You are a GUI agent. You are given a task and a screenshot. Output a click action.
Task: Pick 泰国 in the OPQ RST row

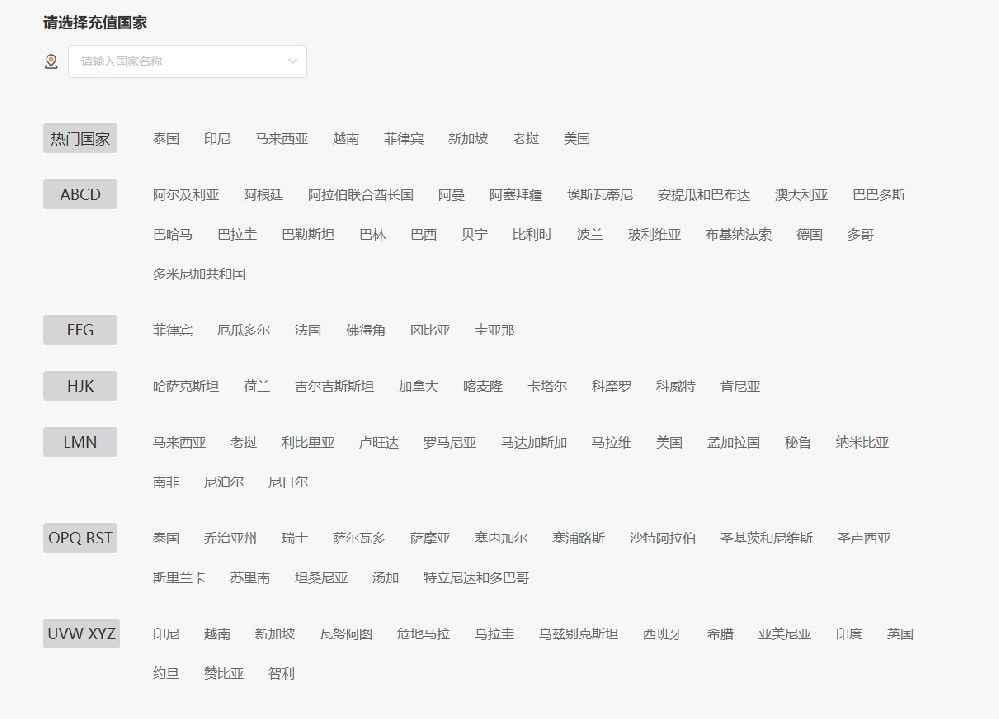166,538
